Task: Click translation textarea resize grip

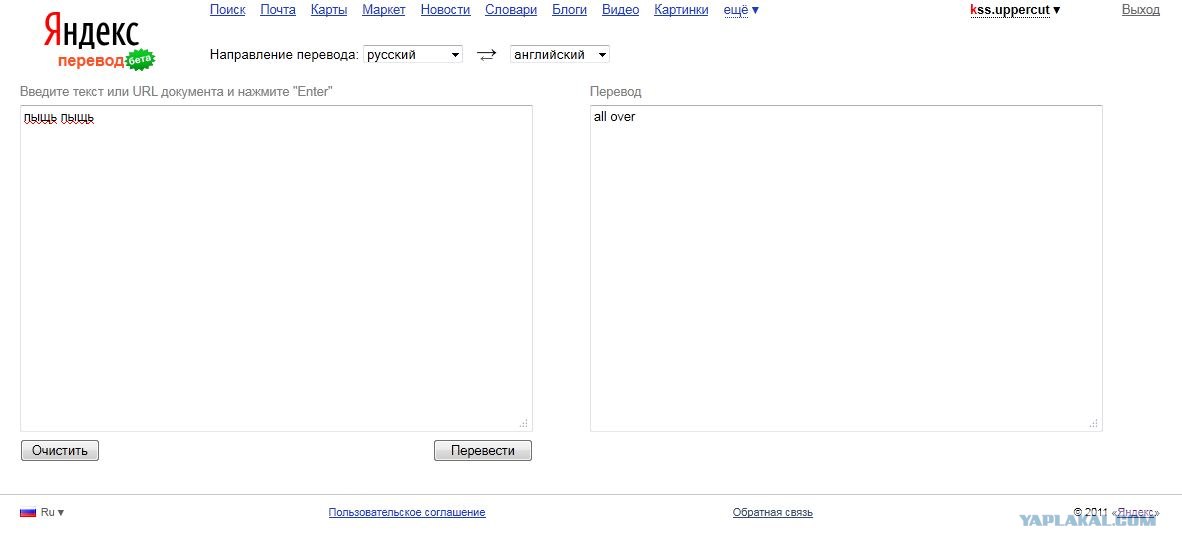Action: point(1094,423)
